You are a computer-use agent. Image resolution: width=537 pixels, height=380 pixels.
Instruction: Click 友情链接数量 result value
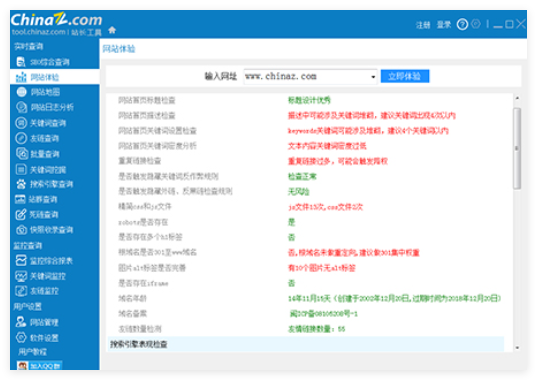tap(316, 329)
